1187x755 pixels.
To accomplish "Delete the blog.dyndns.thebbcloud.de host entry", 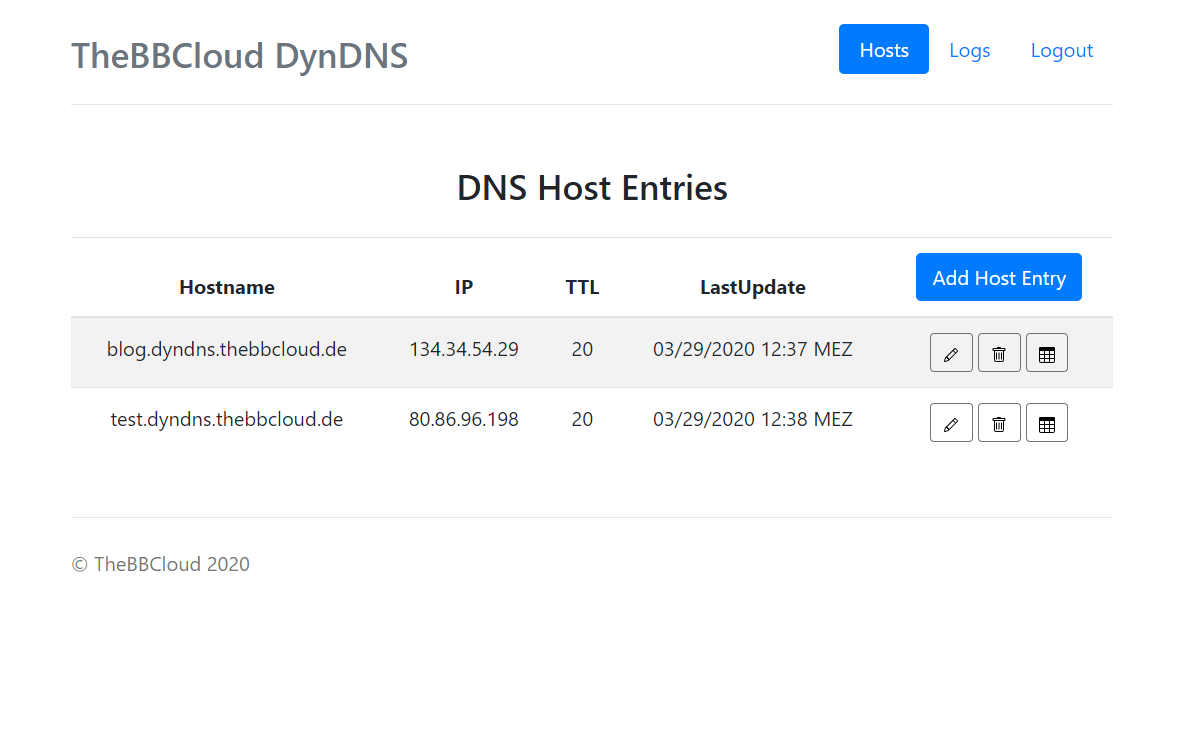I will point(999,353).
